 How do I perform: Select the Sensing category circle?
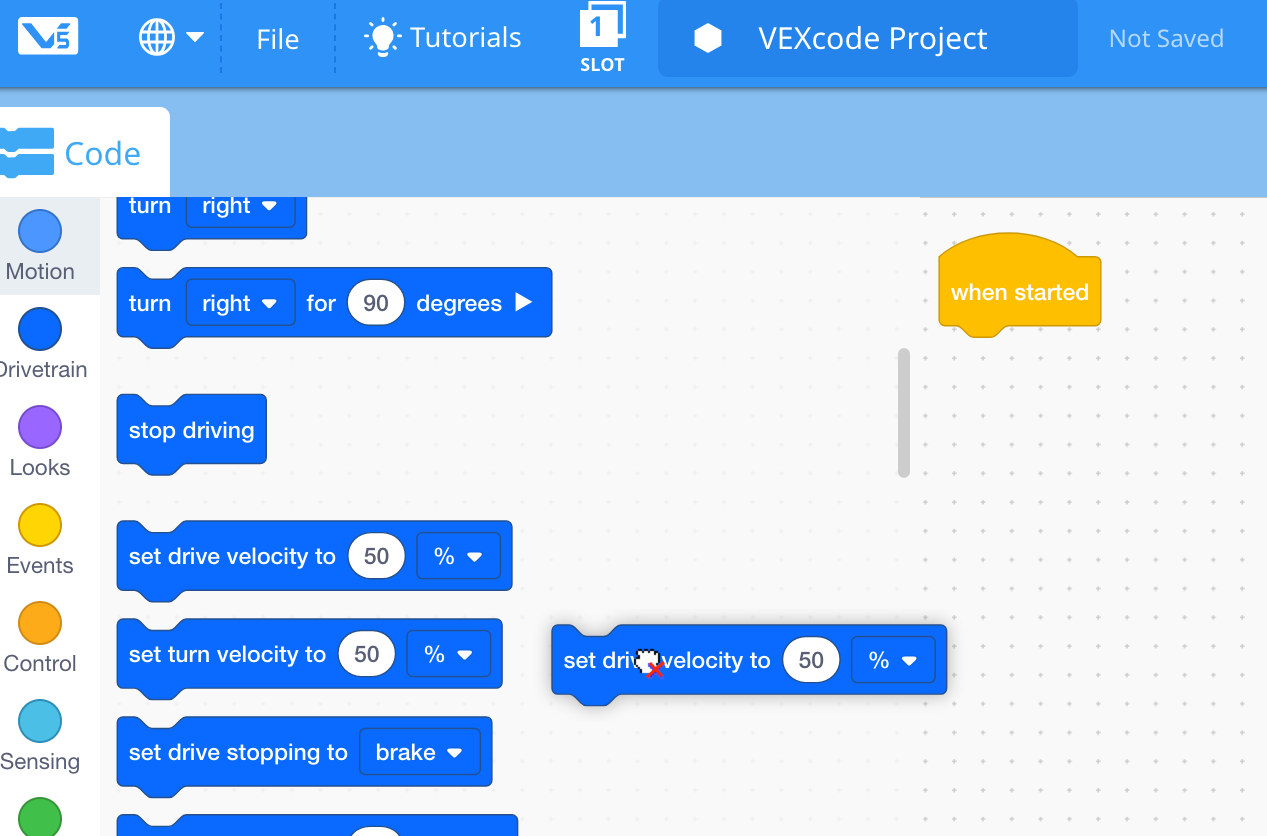pos(40,721)
